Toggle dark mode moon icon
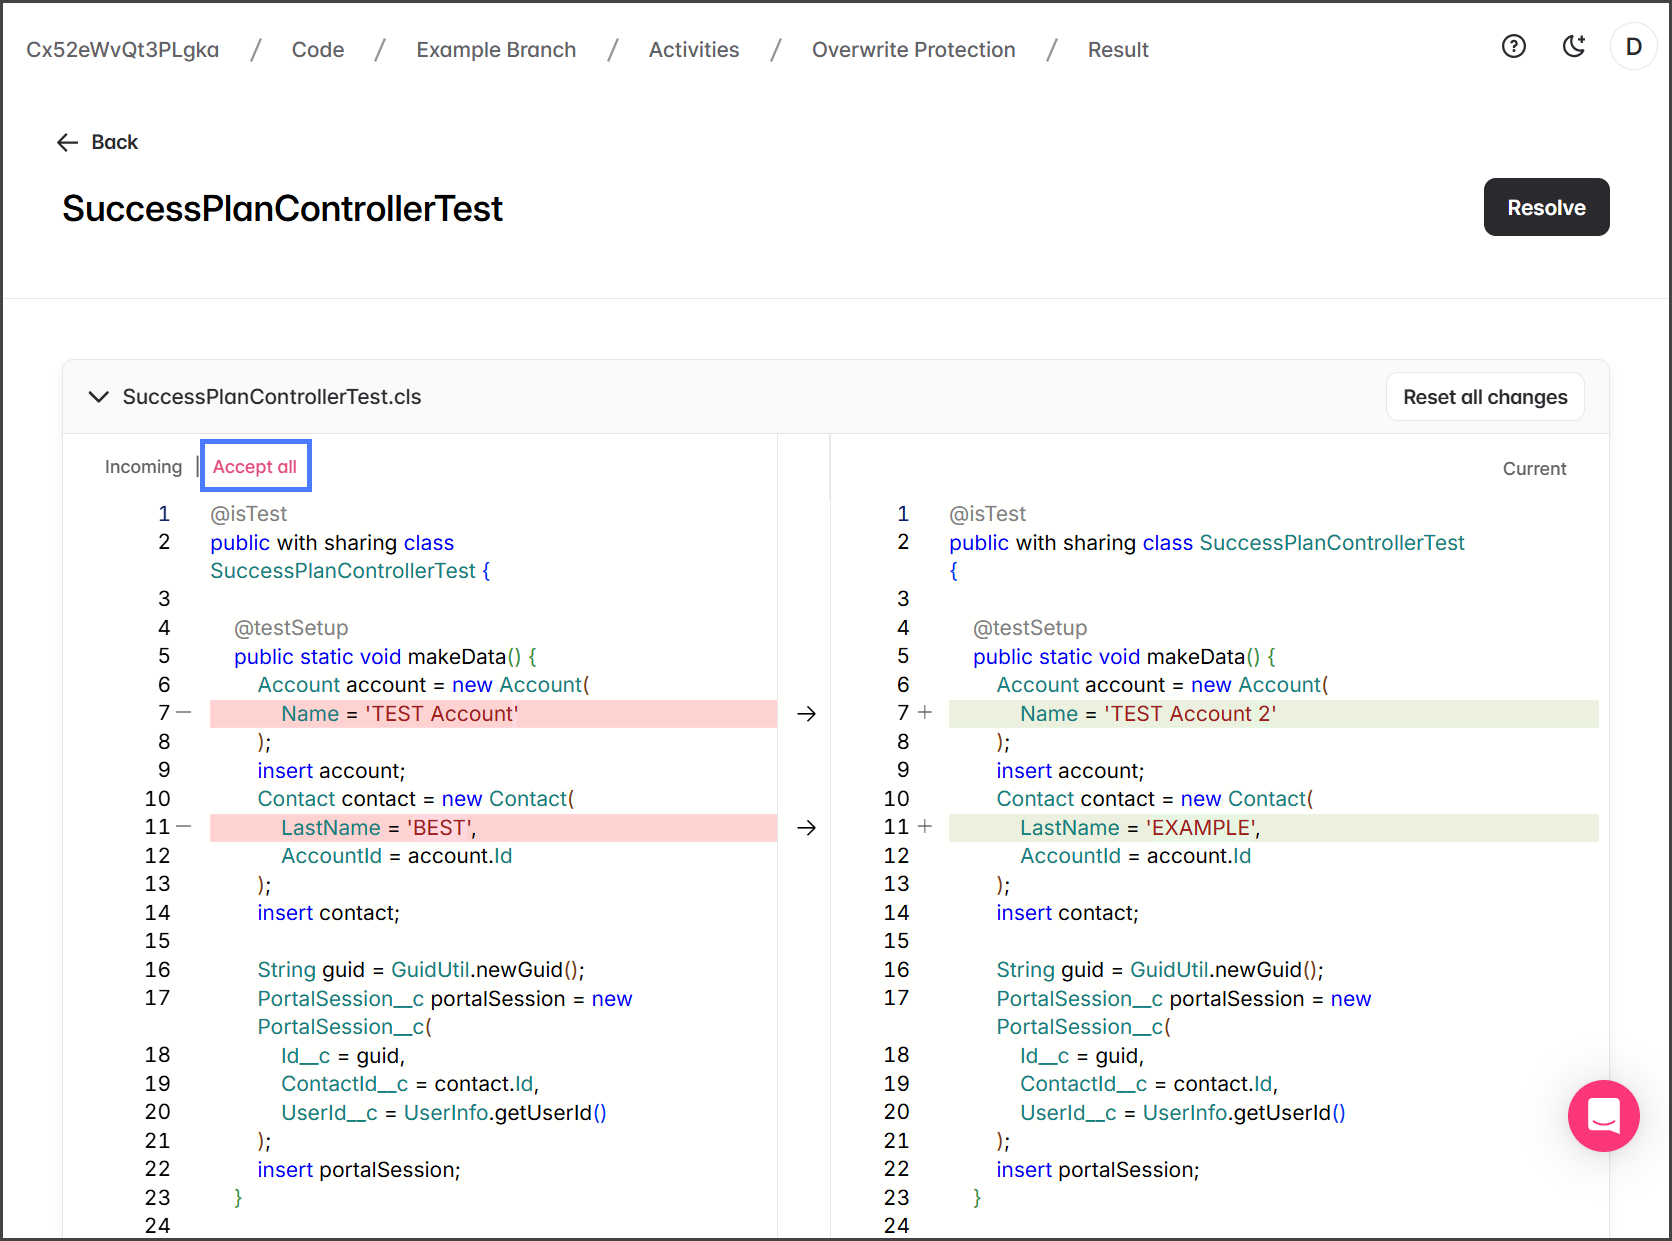The height and width of the screenshot is (1241, 1672). (1574, 46)
